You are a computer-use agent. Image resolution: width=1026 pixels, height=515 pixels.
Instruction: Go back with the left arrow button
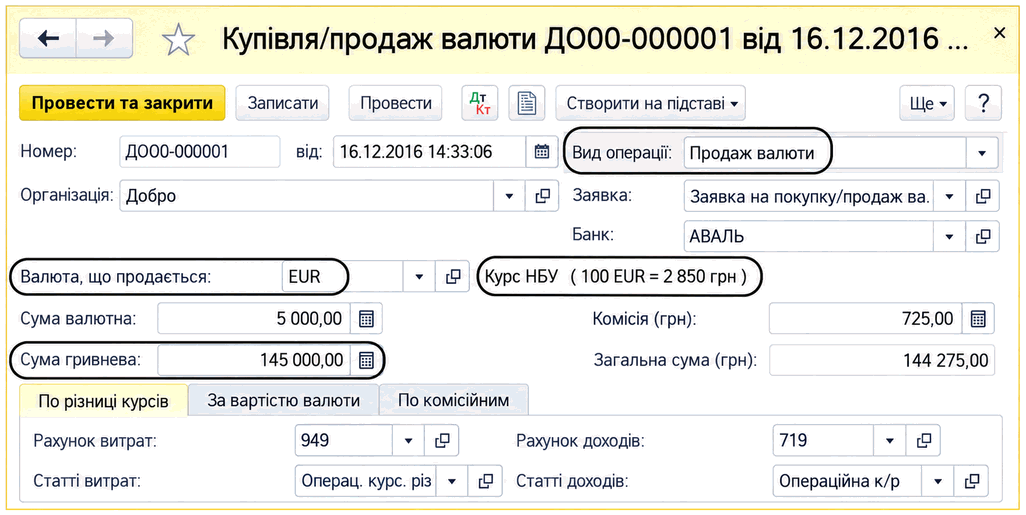[48, 39]
